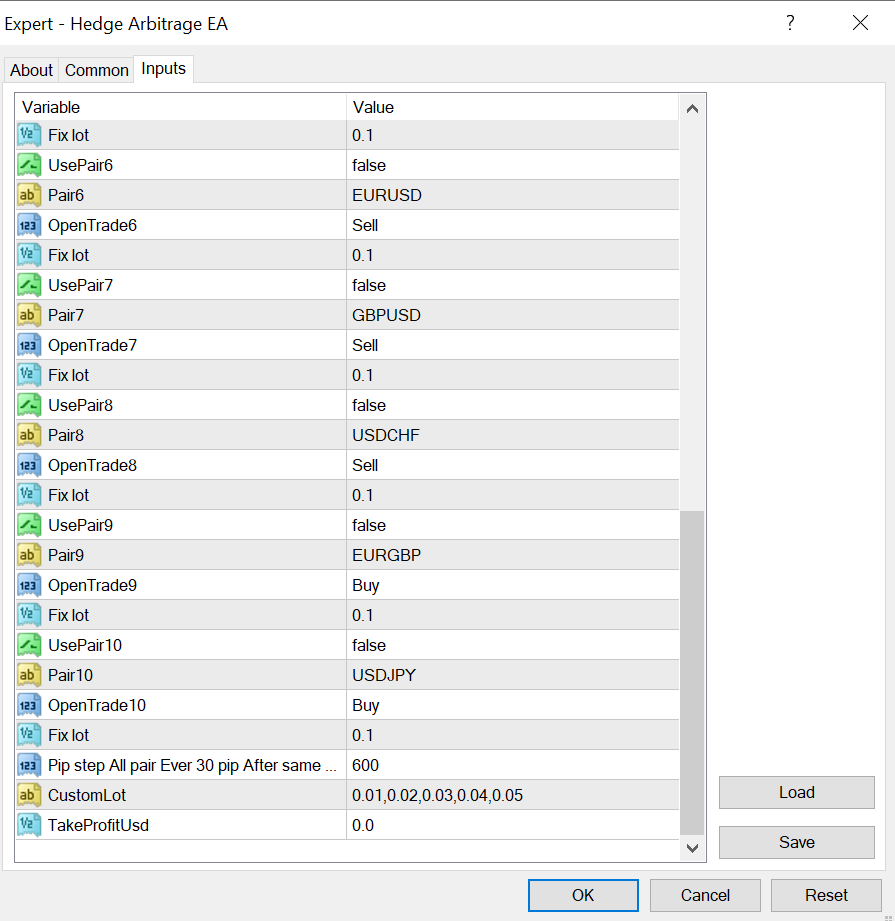Screen dimensions: 895x921
Task: Edit the Pip step value 600
Action: [x=512, y=765]
